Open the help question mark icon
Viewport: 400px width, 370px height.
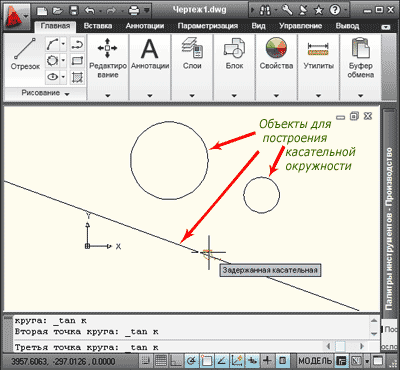[x=335, y=10]
